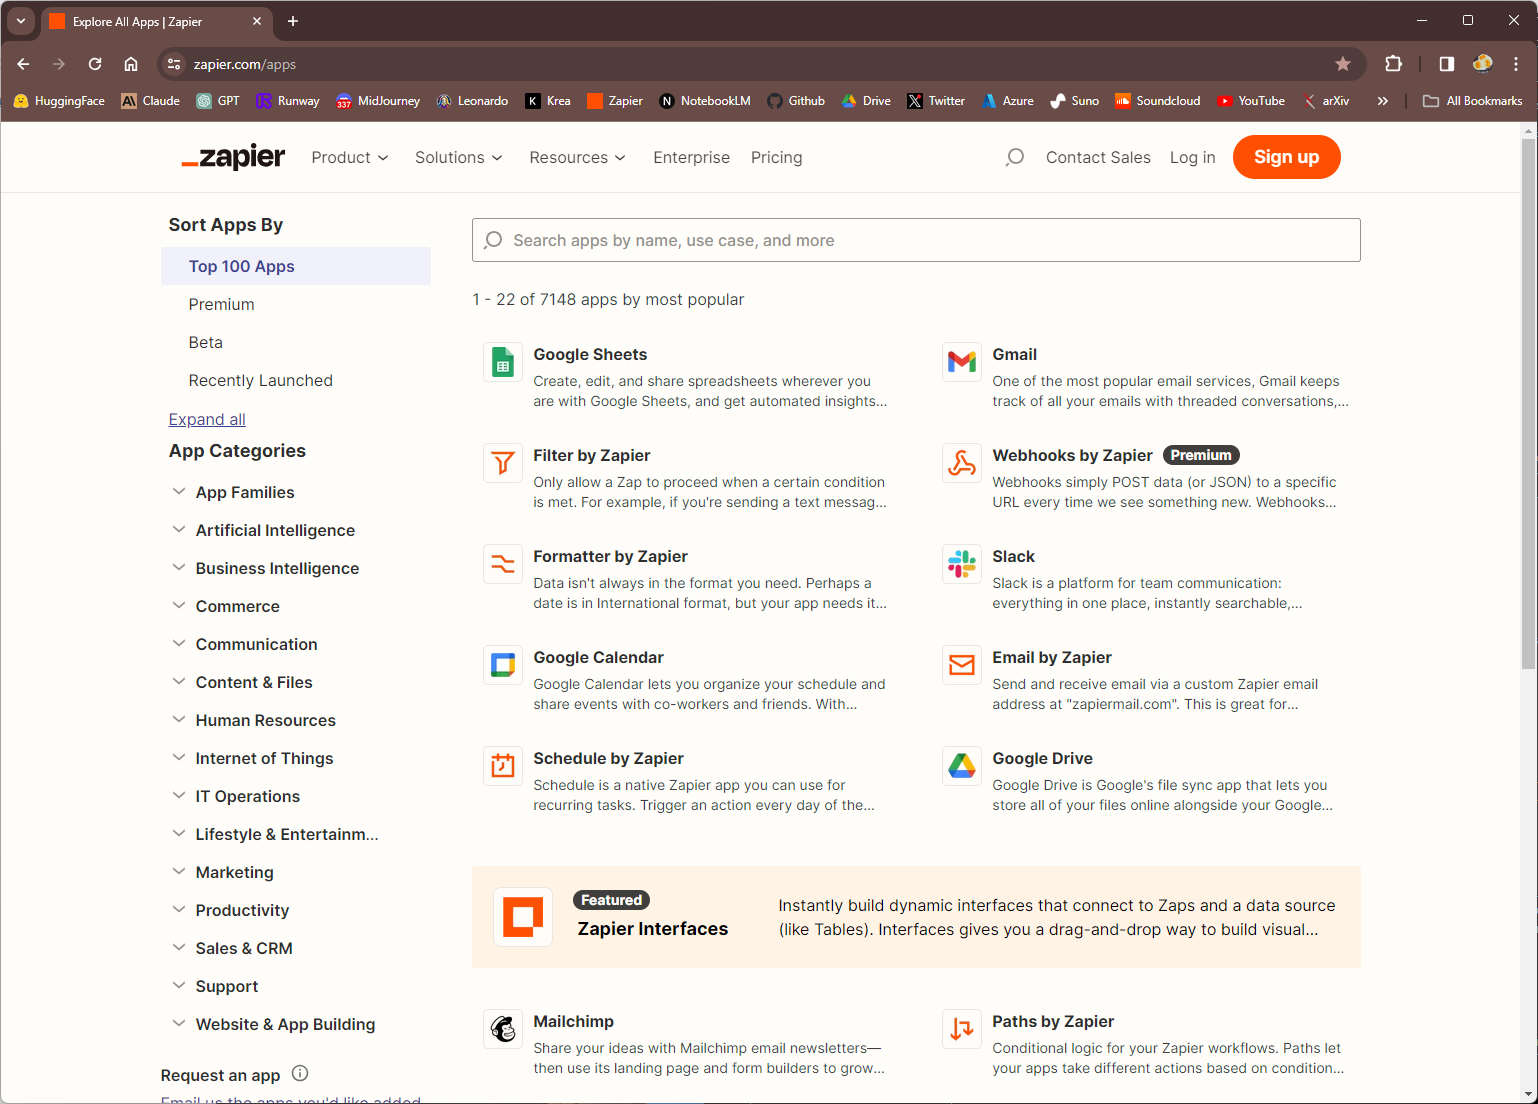Open the Mailchimp app icon
This screenshot has width=1538, height=1104.
pyautogui.click(x=503, y=1029)
